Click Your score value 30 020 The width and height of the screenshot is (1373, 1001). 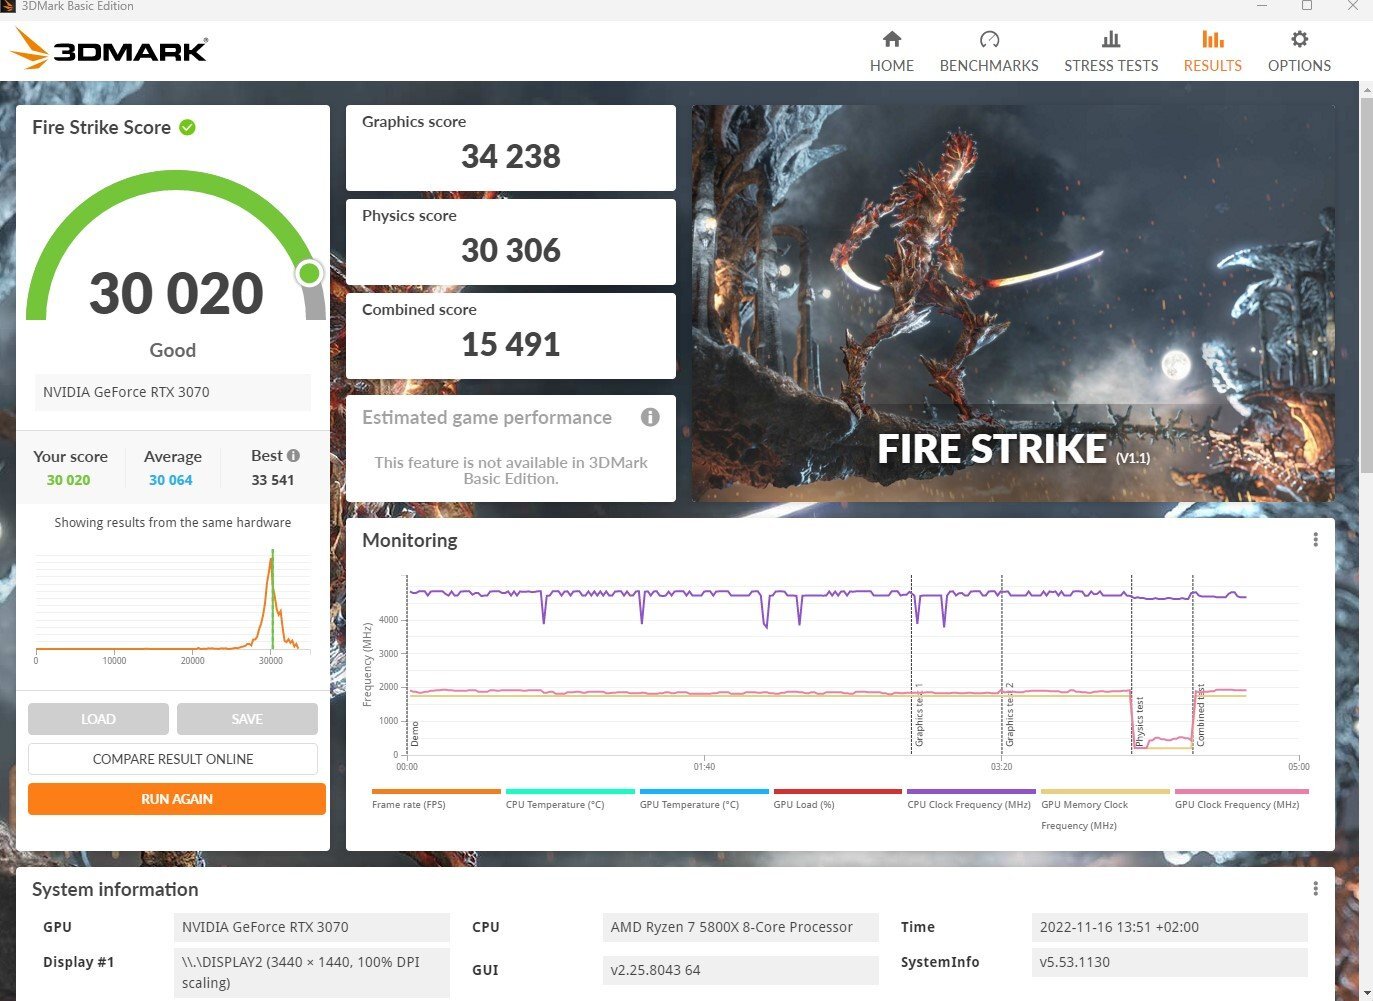(68, 480)
